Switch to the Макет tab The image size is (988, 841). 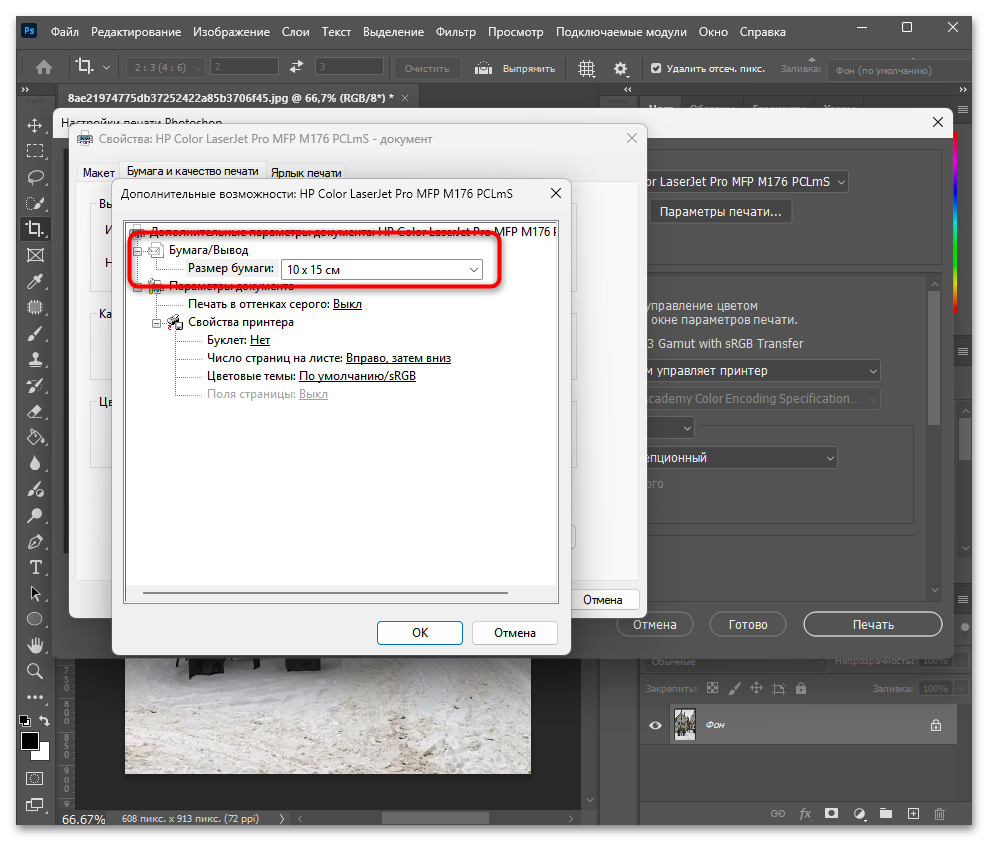tap(99, 173)
